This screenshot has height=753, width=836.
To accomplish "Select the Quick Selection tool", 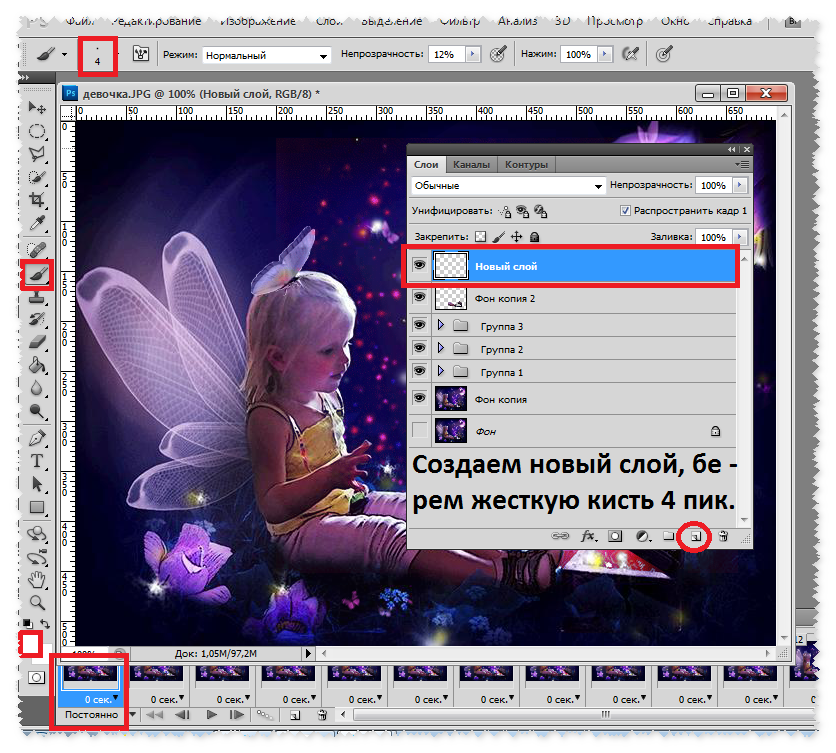I will point(37,177).
